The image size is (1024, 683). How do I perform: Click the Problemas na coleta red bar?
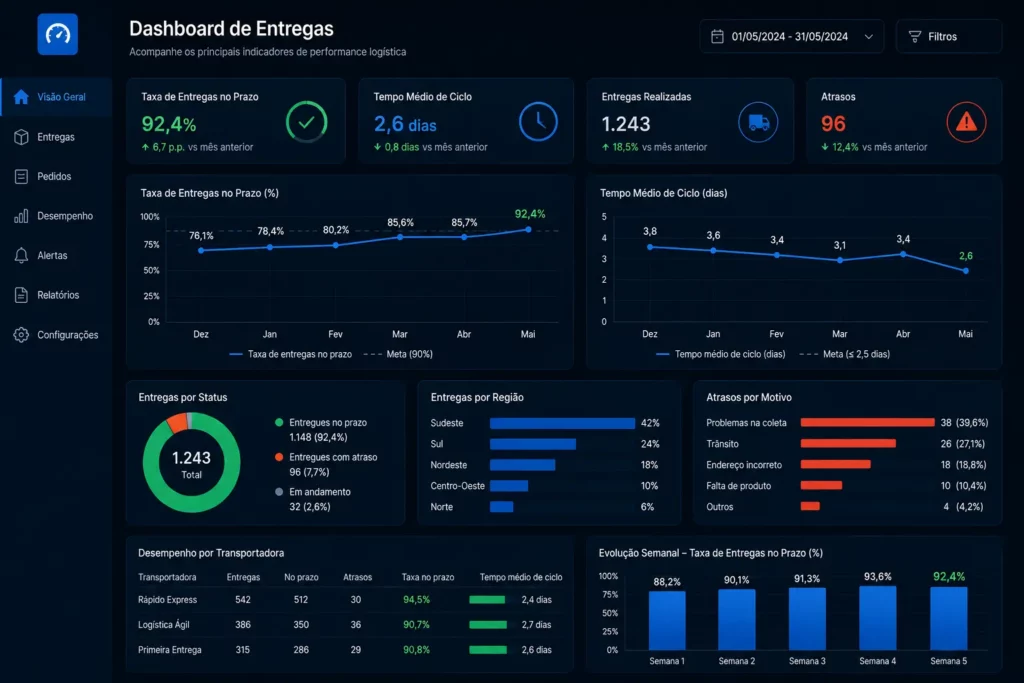867,422
